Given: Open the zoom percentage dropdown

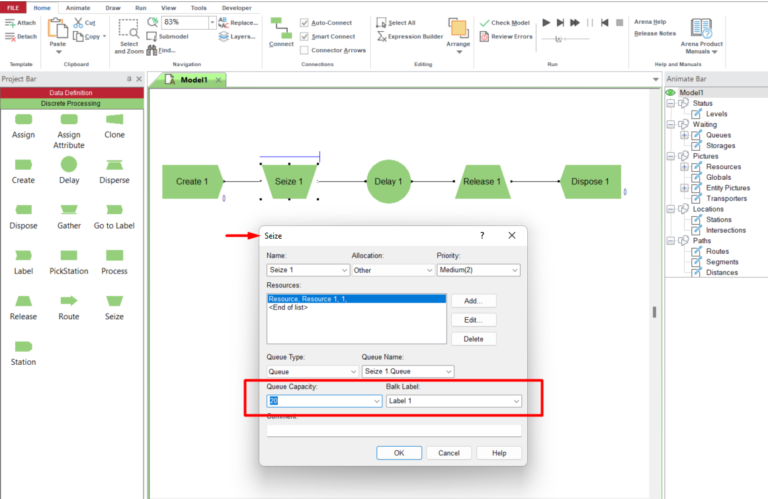Looking at the screenshot, I should click(x=212, y=23).
